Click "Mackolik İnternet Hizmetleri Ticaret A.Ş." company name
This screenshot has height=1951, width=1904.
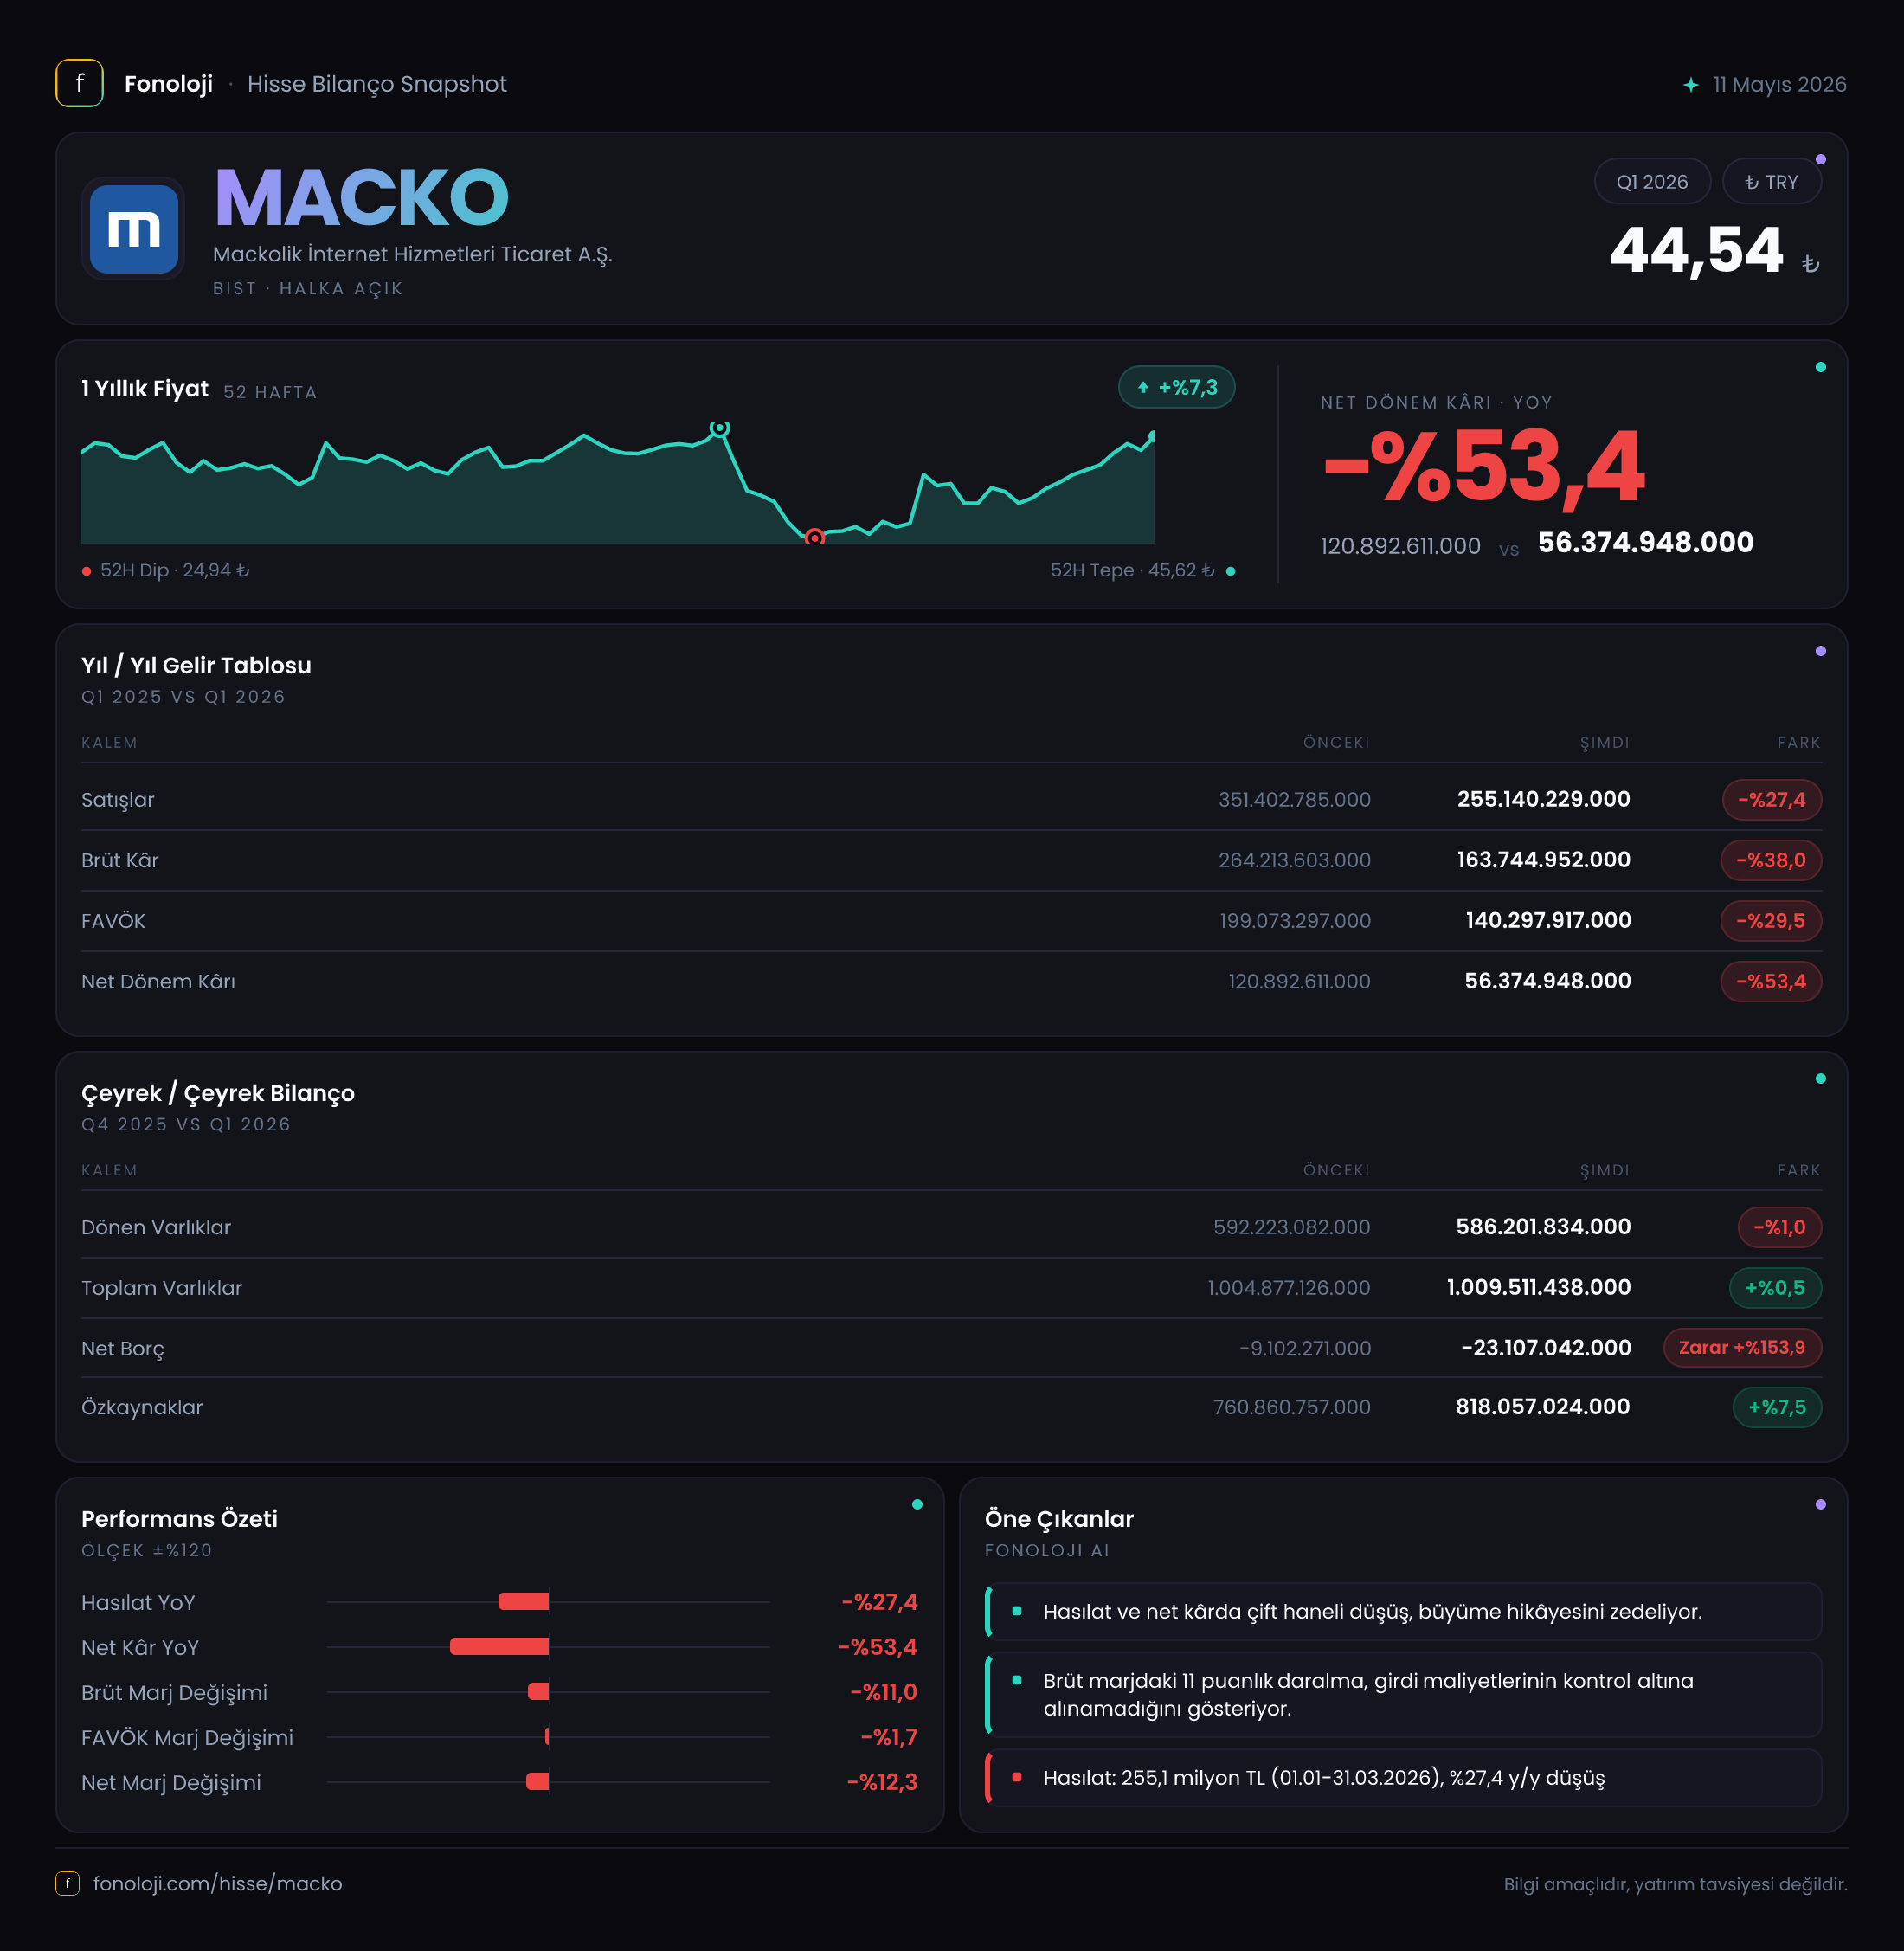[412, 255]
